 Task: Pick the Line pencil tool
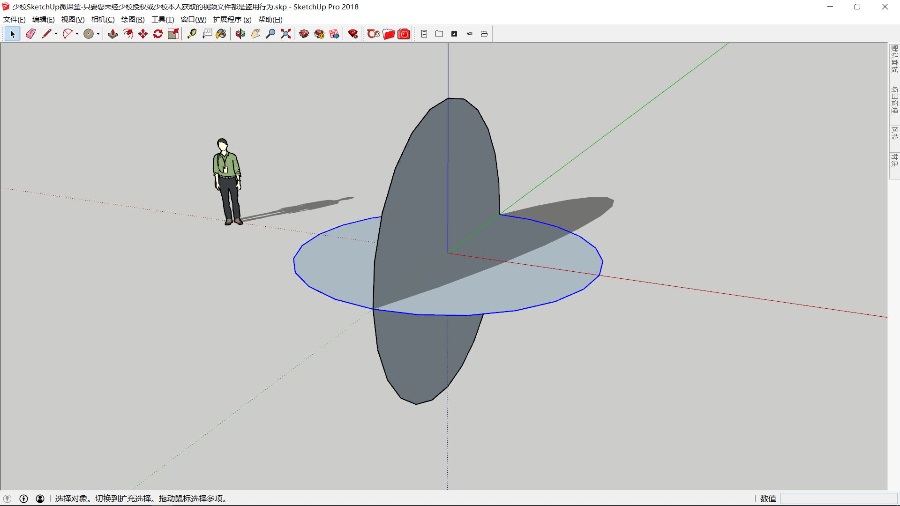(x=46, y=34)
